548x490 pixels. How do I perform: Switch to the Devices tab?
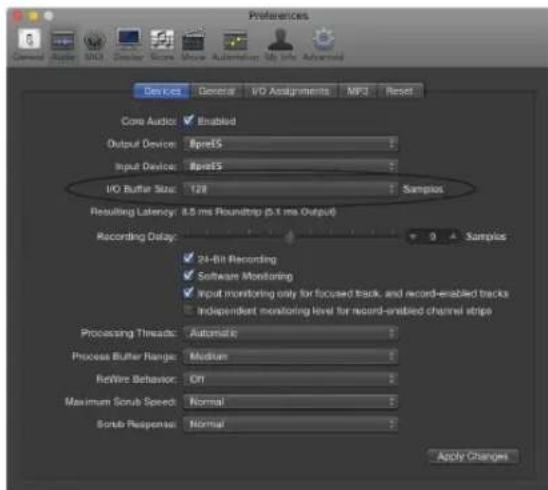(162, 91)
